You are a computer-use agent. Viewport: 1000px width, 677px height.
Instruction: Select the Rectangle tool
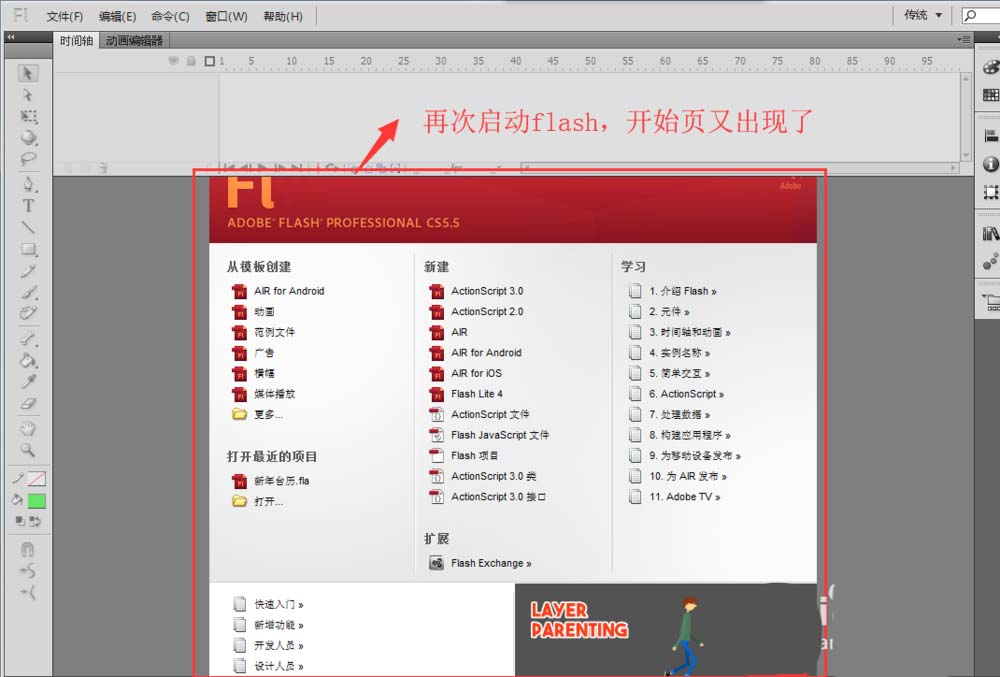pos(27,249)
